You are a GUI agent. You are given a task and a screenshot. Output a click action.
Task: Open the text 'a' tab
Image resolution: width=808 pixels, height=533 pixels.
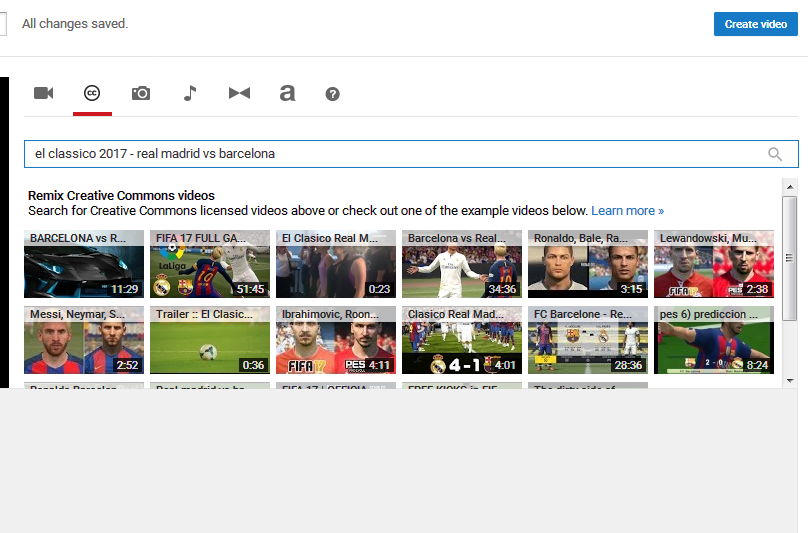click(x=288, y=93)
